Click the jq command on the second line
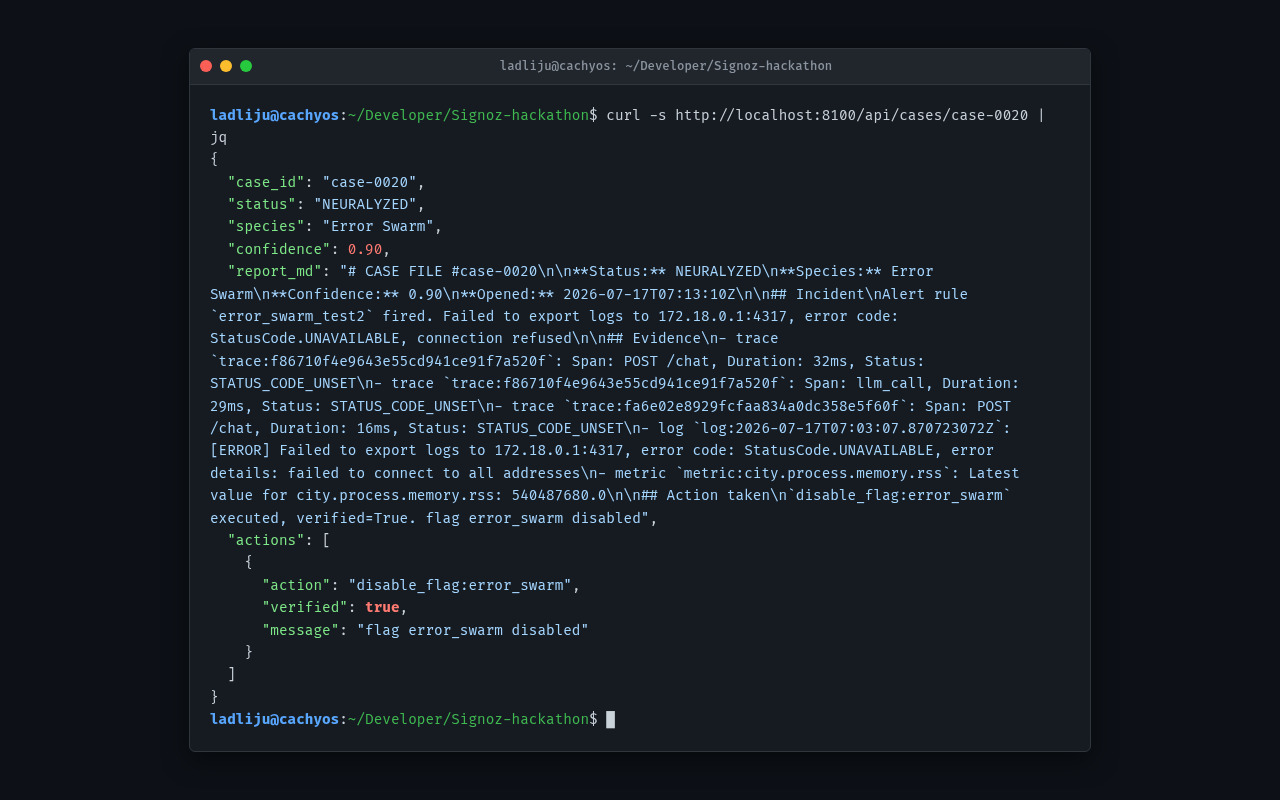 pyautogui.click(x=219, y=137)
